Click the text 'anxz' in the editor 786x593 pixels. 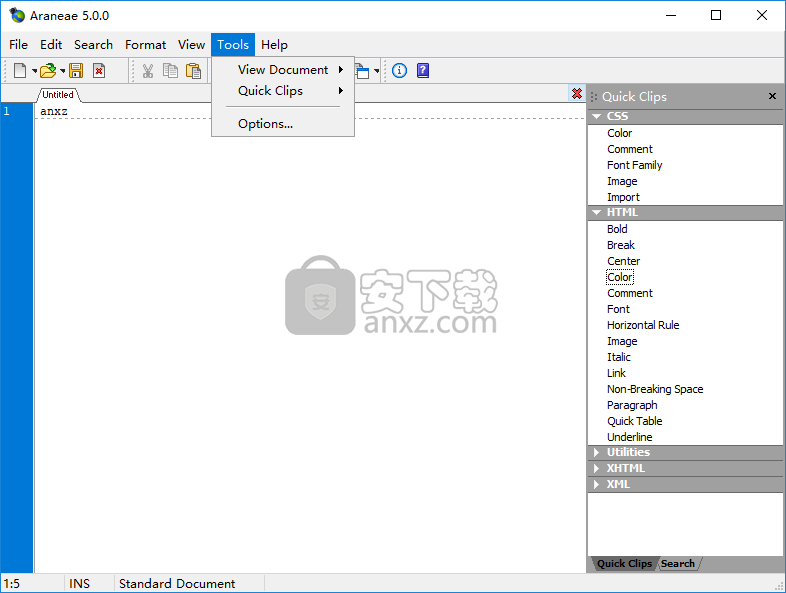pyautogui.click(x=54, y=111)
